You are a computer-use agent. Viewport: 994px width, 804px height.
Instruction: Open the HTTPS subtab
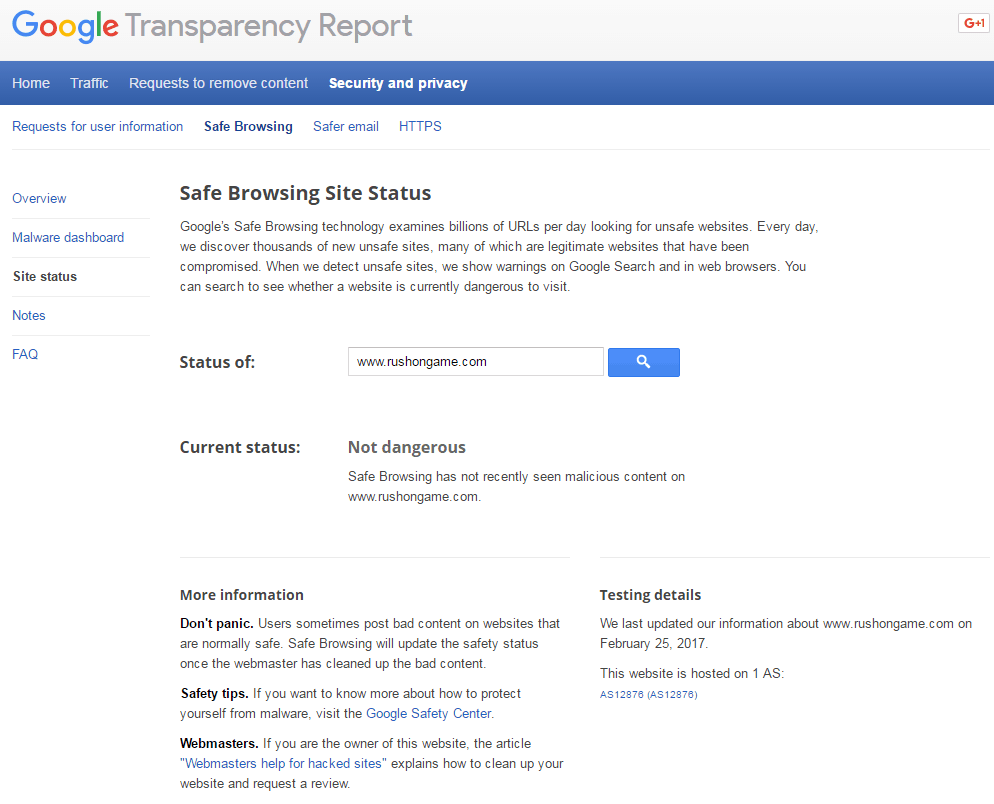[x=420, y=126]
